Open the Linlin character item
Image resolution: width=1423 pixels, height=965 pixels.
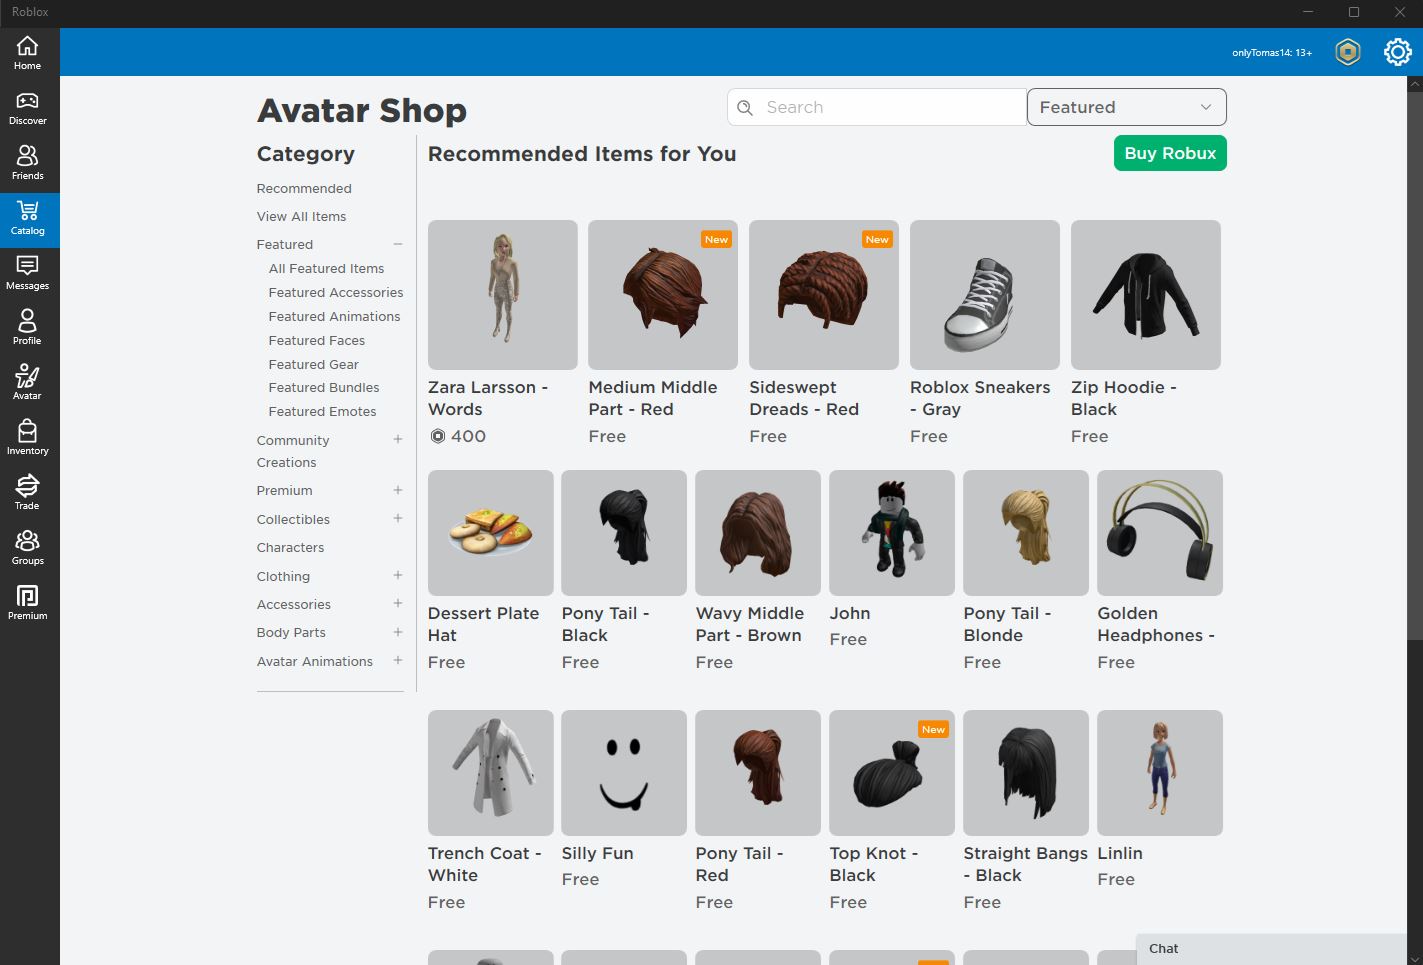tap(1160, 799)
